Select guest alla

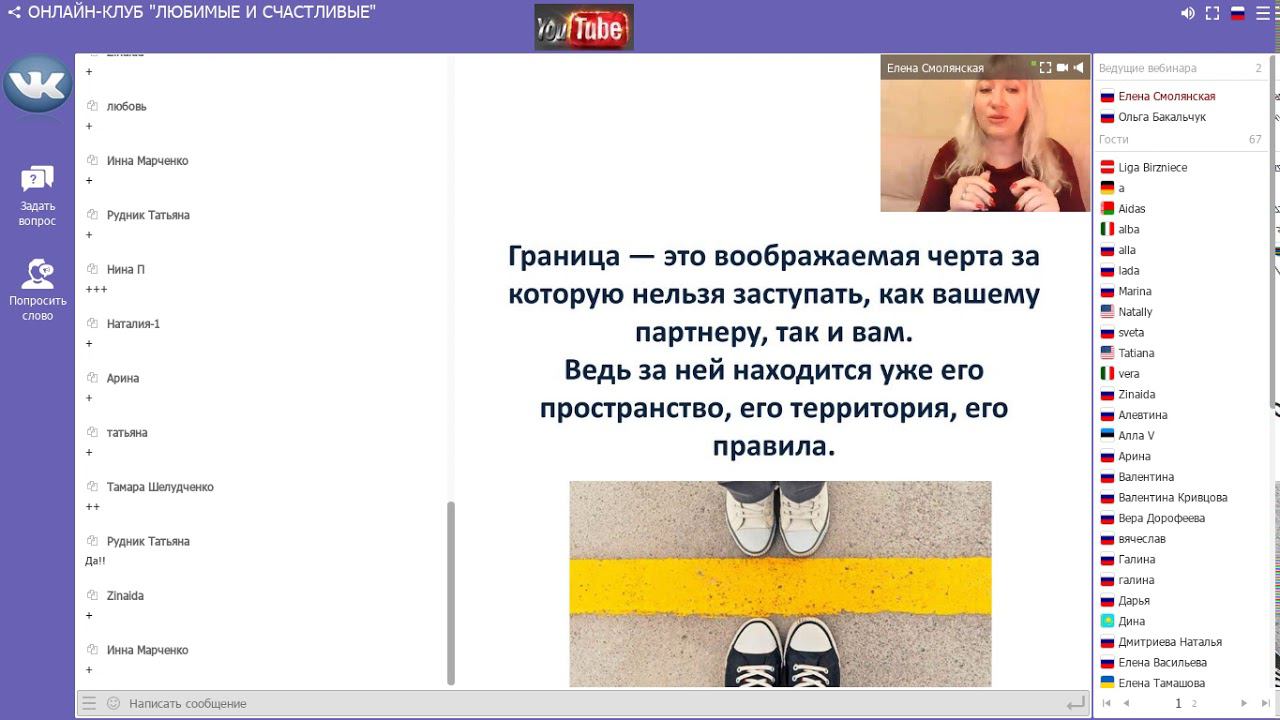(1127, 250)
